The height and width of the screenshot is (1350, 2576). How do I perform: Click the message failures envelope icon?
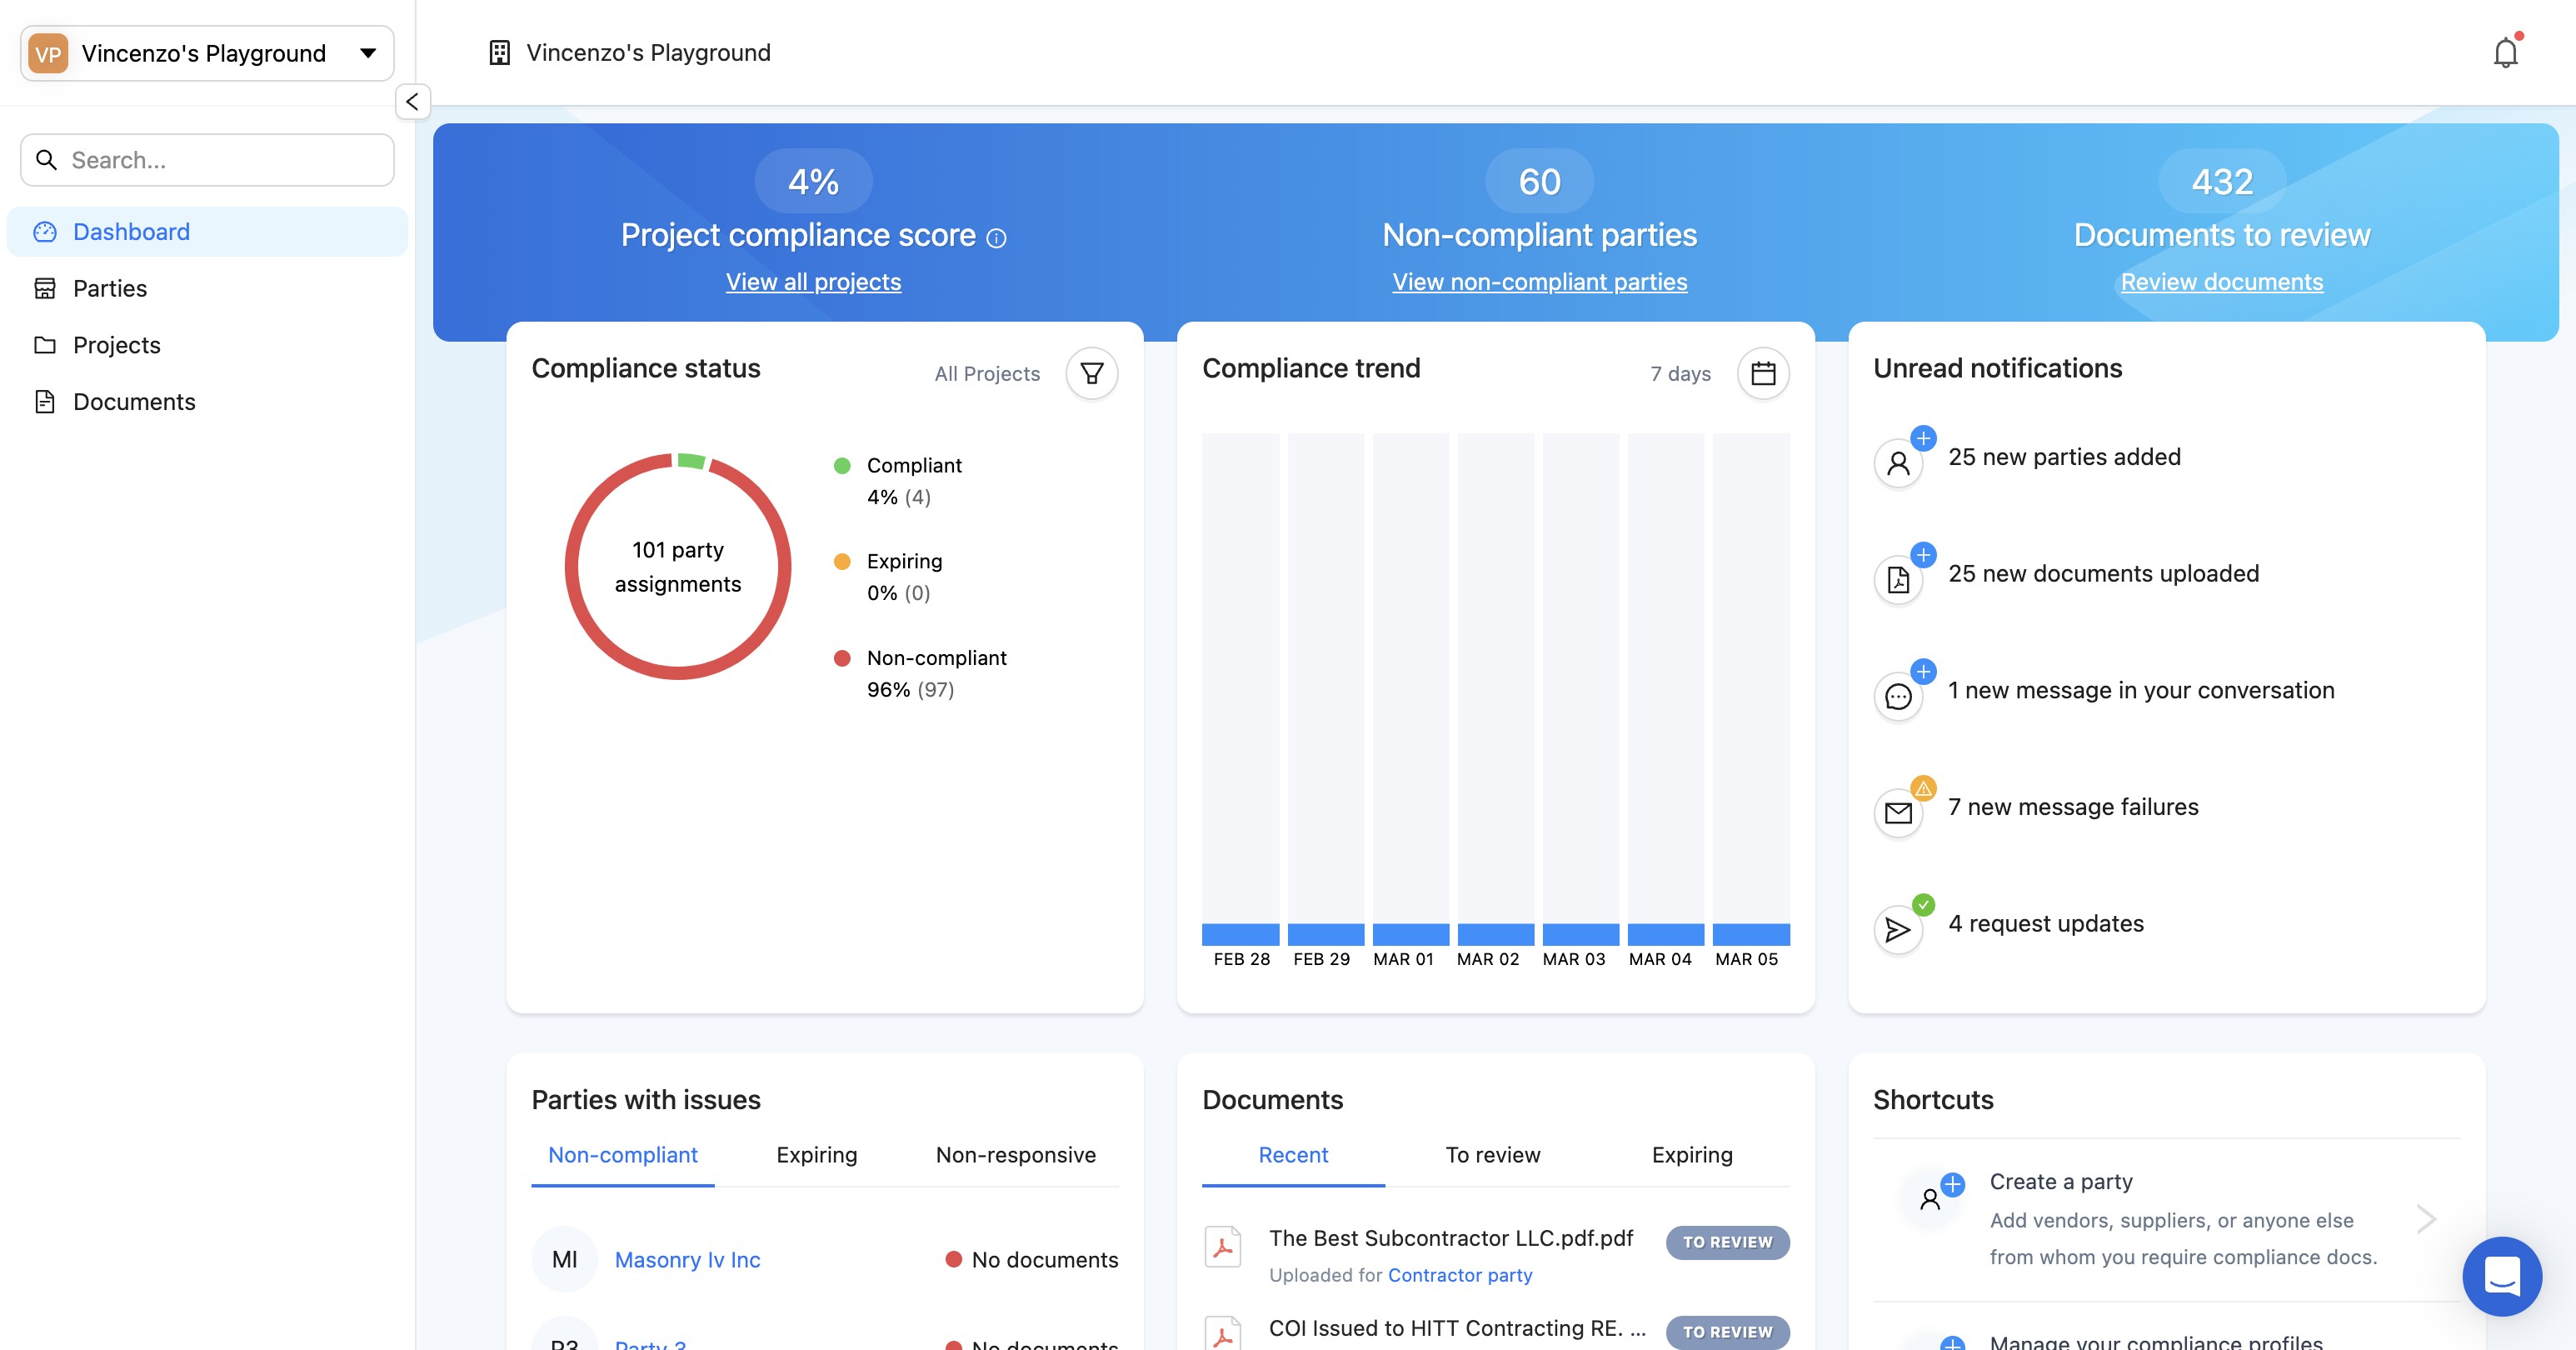coord(1898,813)
